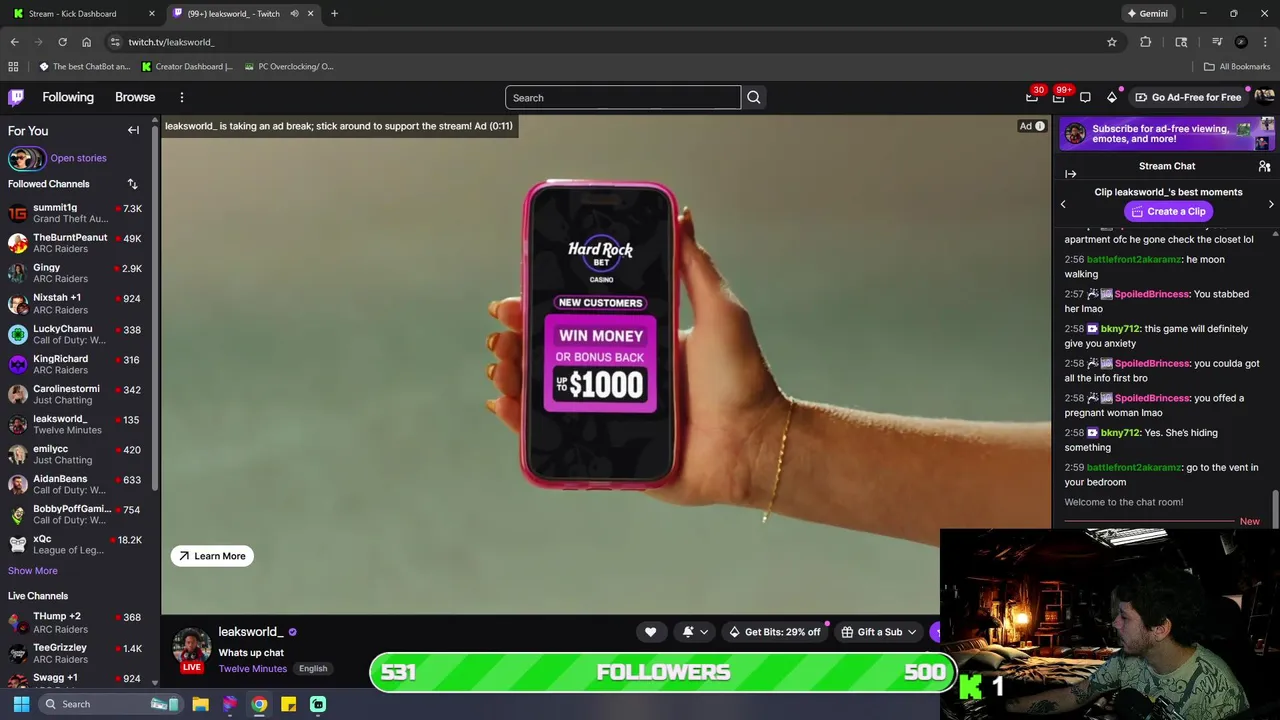Image resolution: width=1280 pixels, height=720 pixels.
Task: Click Subscribe for ad-free viewing banner
Action: [x=1167, y=134]
